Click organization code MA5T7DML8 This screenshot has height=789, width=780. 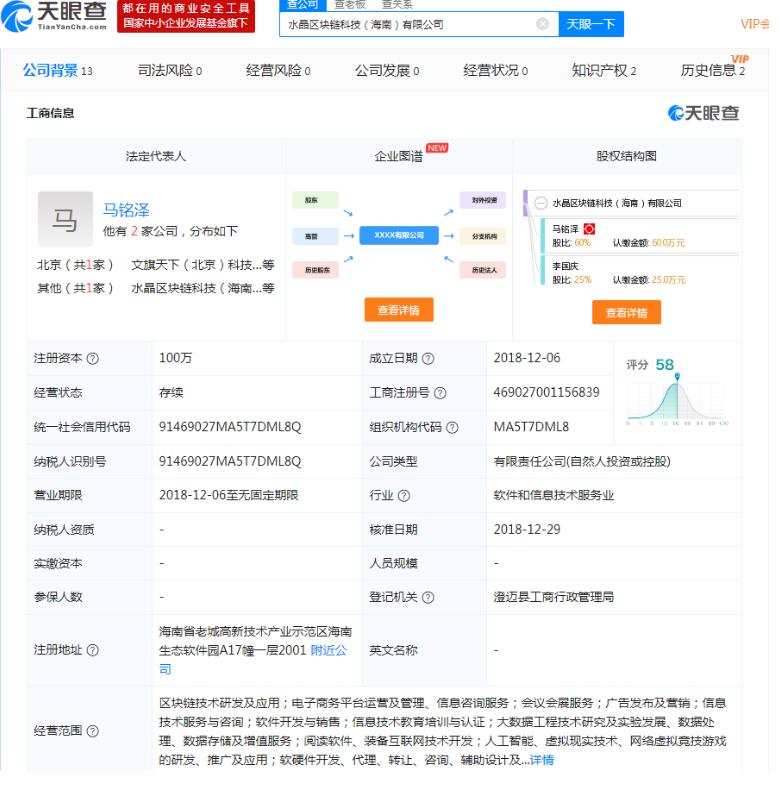pos(531,427)
